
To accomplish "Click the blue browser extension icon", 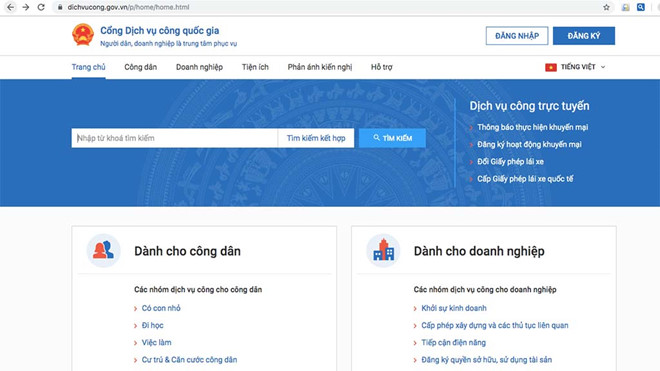I will (x=641, y=7).
